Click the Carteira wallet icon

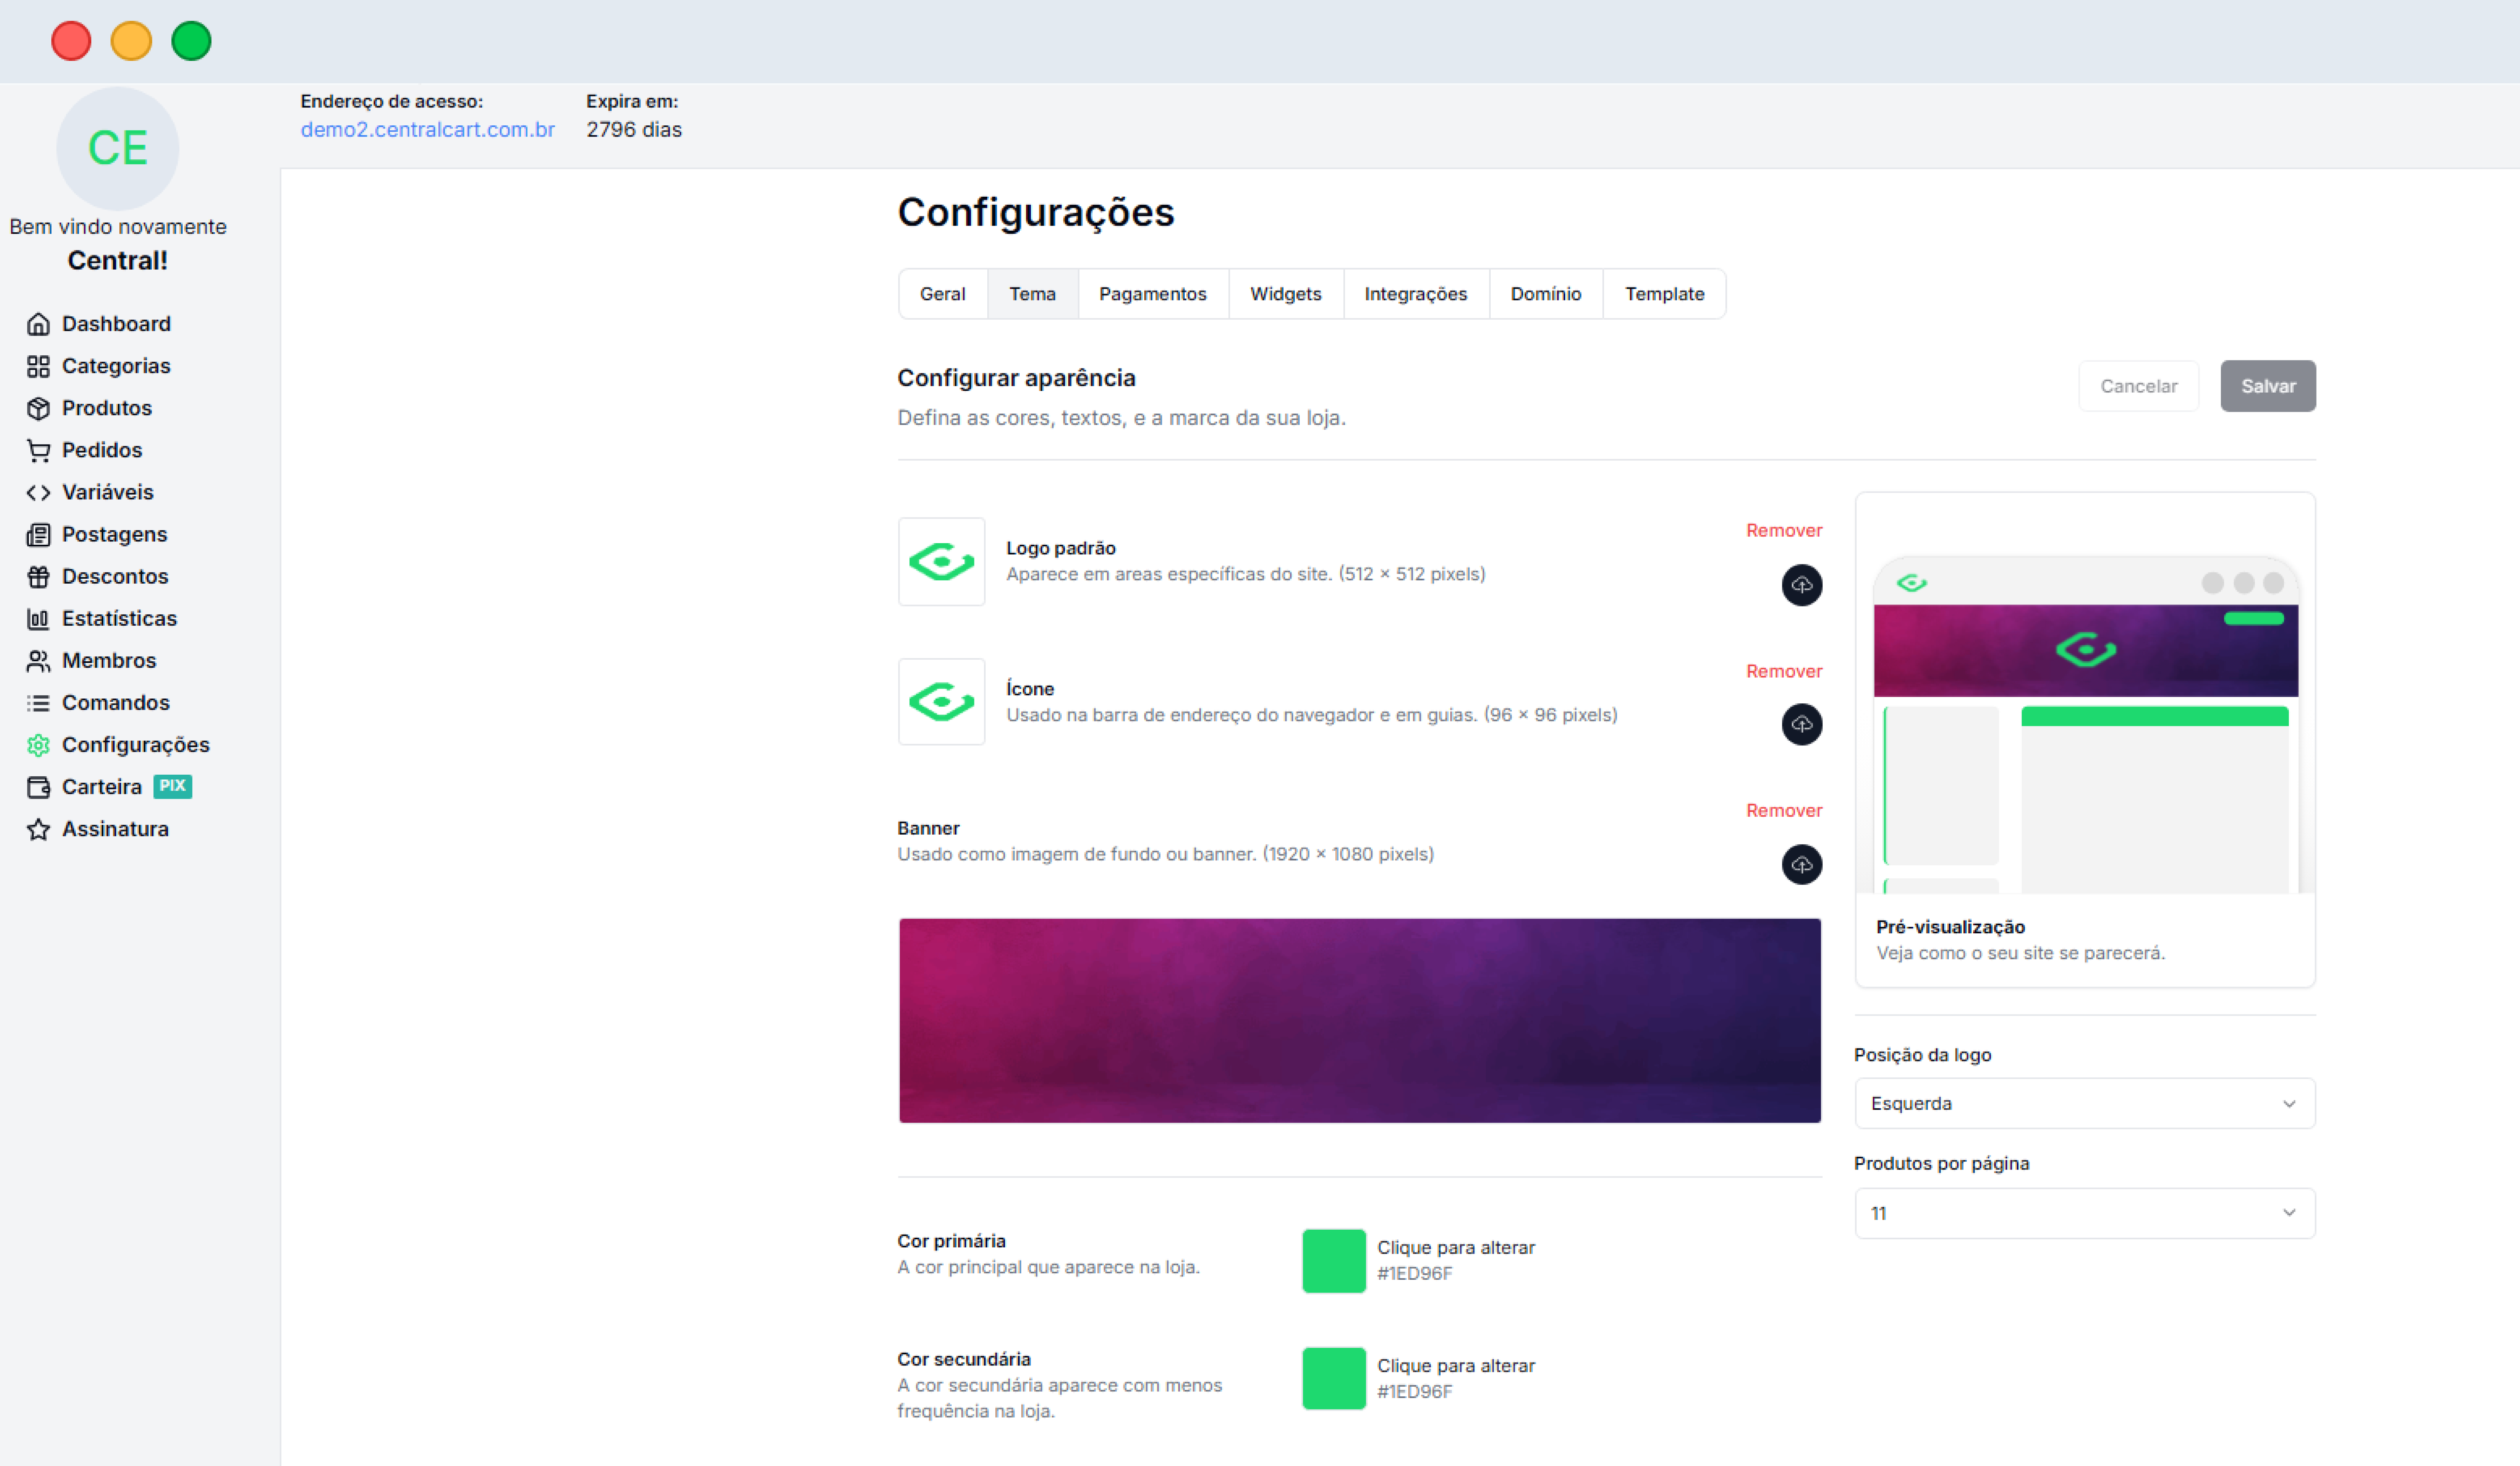pos(38,787)
